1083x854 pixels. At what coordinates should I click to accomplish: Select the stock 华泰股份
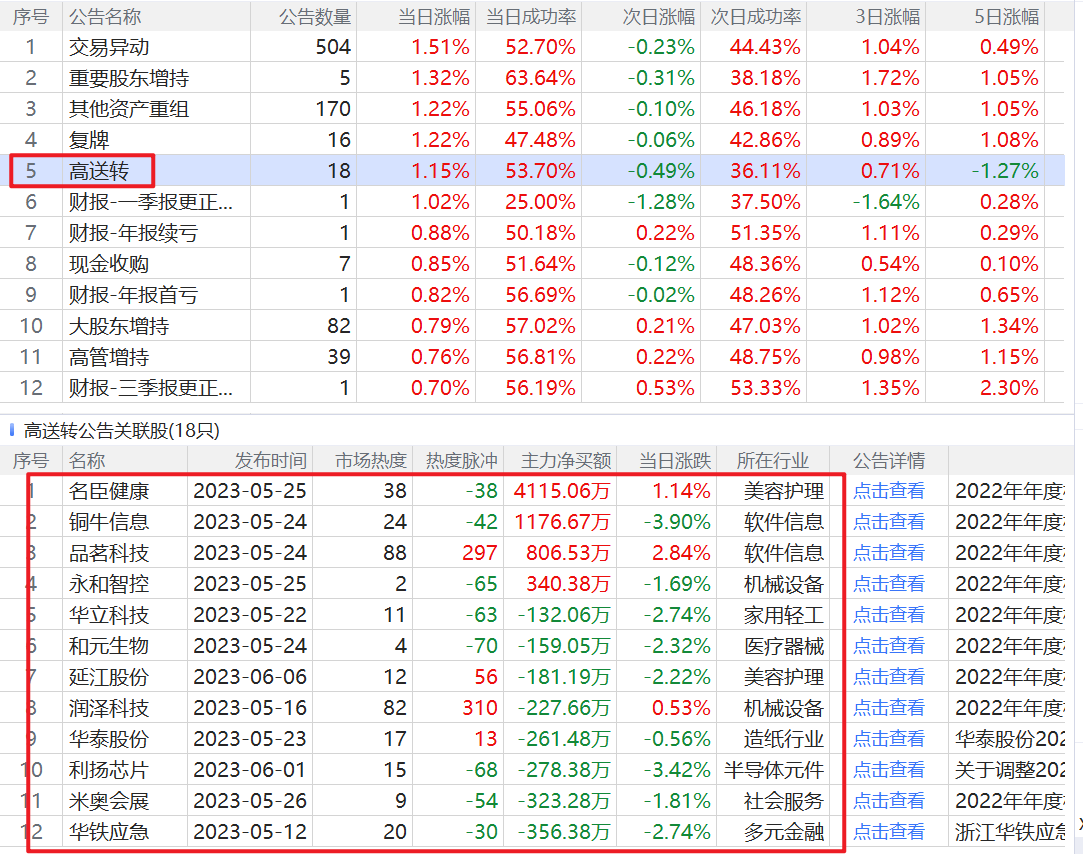tap(109, 739)
